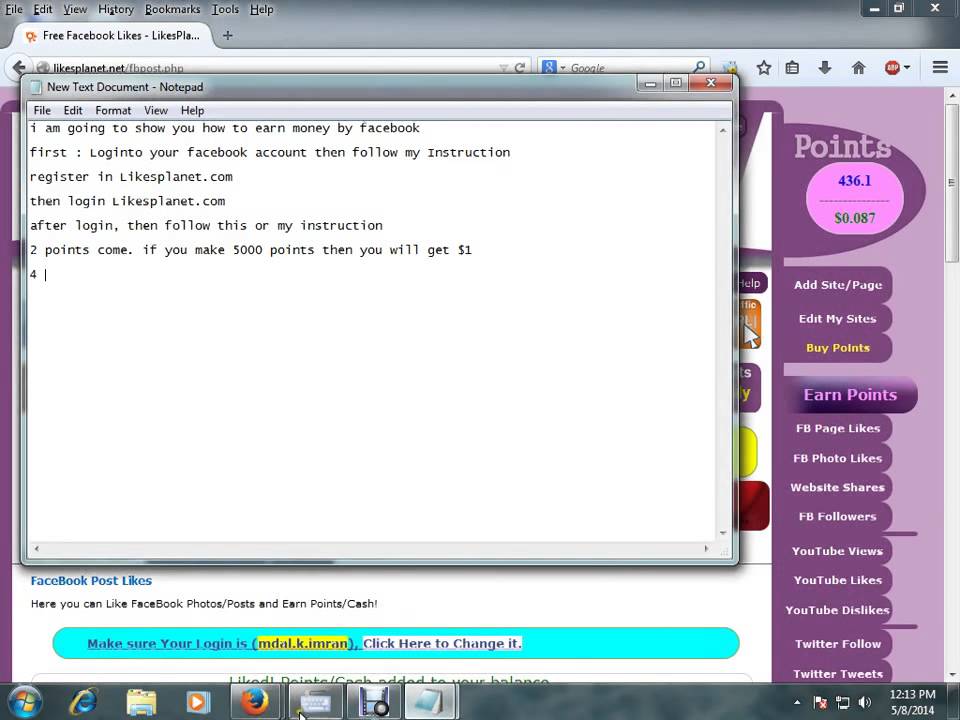Screen dimensions: 960x720
Task: Open Notepad Edit menu
Action: 73,110
